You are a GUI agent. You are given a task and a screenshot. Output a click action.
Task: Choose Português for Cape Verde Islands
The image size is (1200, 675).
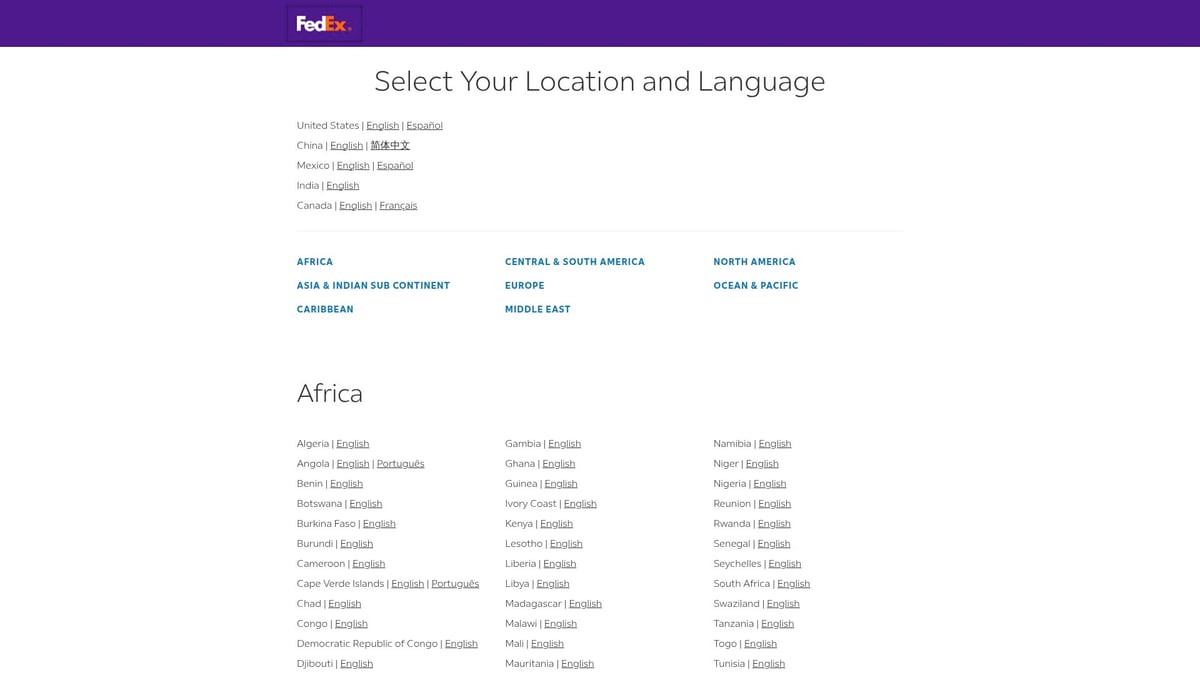coord(455,583)
